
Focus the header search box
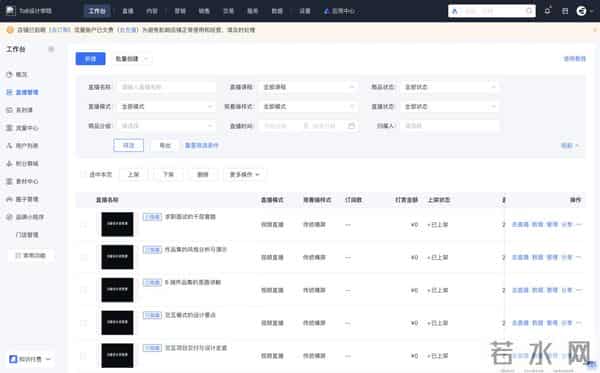(x=492, y=11)
